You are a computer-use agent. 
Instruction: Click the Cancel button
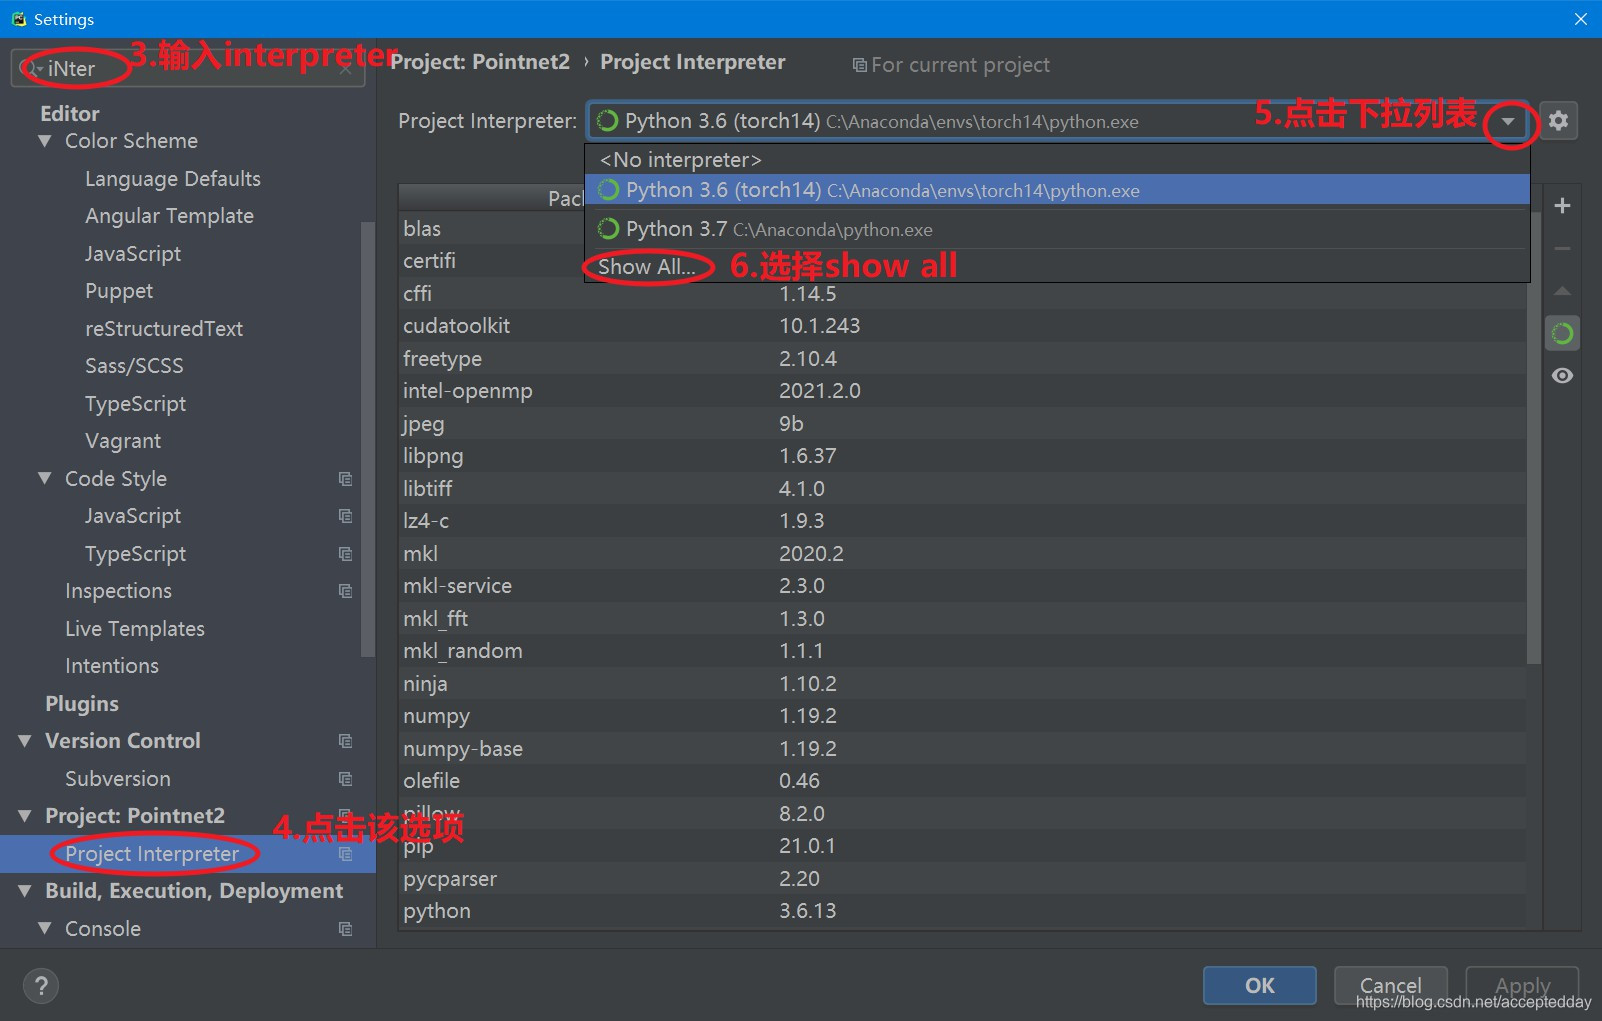pyautogui.click(x=1390, y=985)
